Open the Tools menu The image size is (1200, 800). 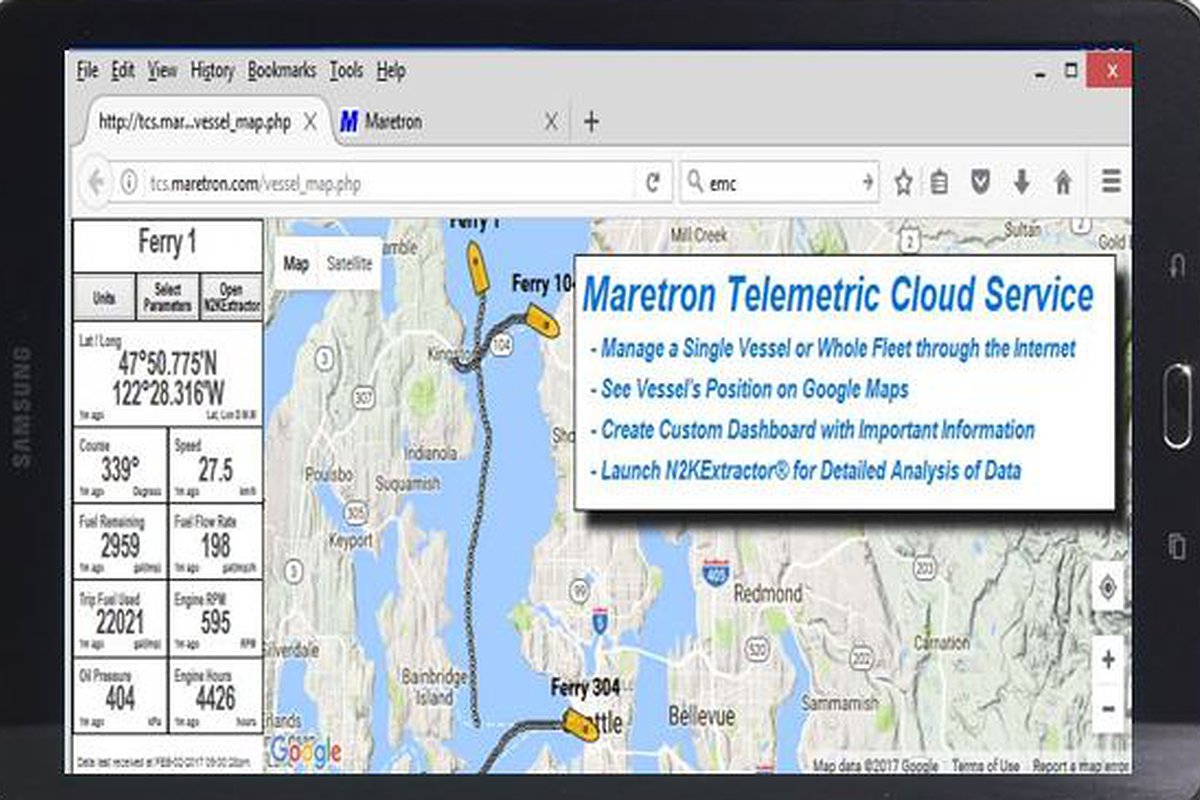tap(346, 71)
